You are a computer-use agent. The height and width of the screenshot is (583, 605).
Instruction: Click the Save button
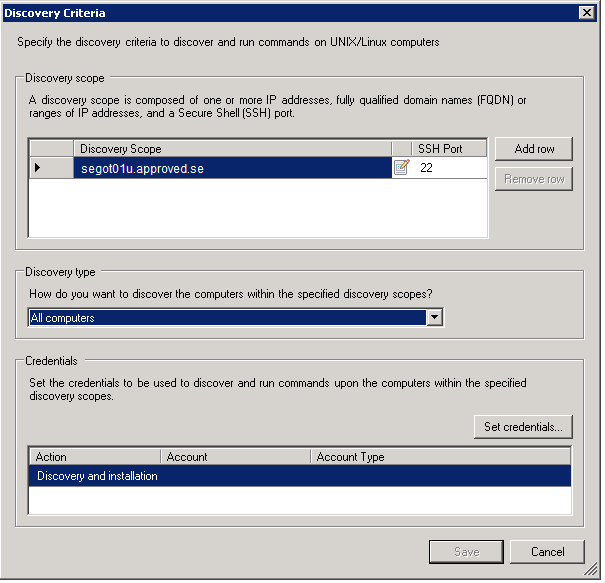(466, 551)
